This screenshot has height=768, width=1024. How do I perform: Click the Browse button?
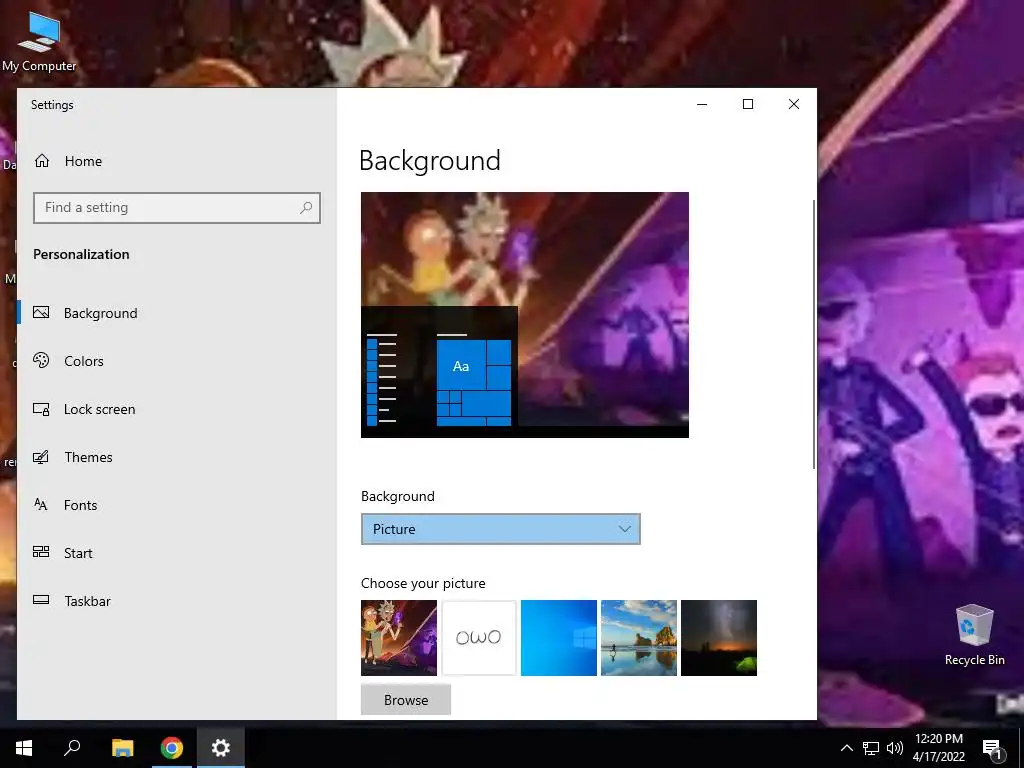coord(406,700)
